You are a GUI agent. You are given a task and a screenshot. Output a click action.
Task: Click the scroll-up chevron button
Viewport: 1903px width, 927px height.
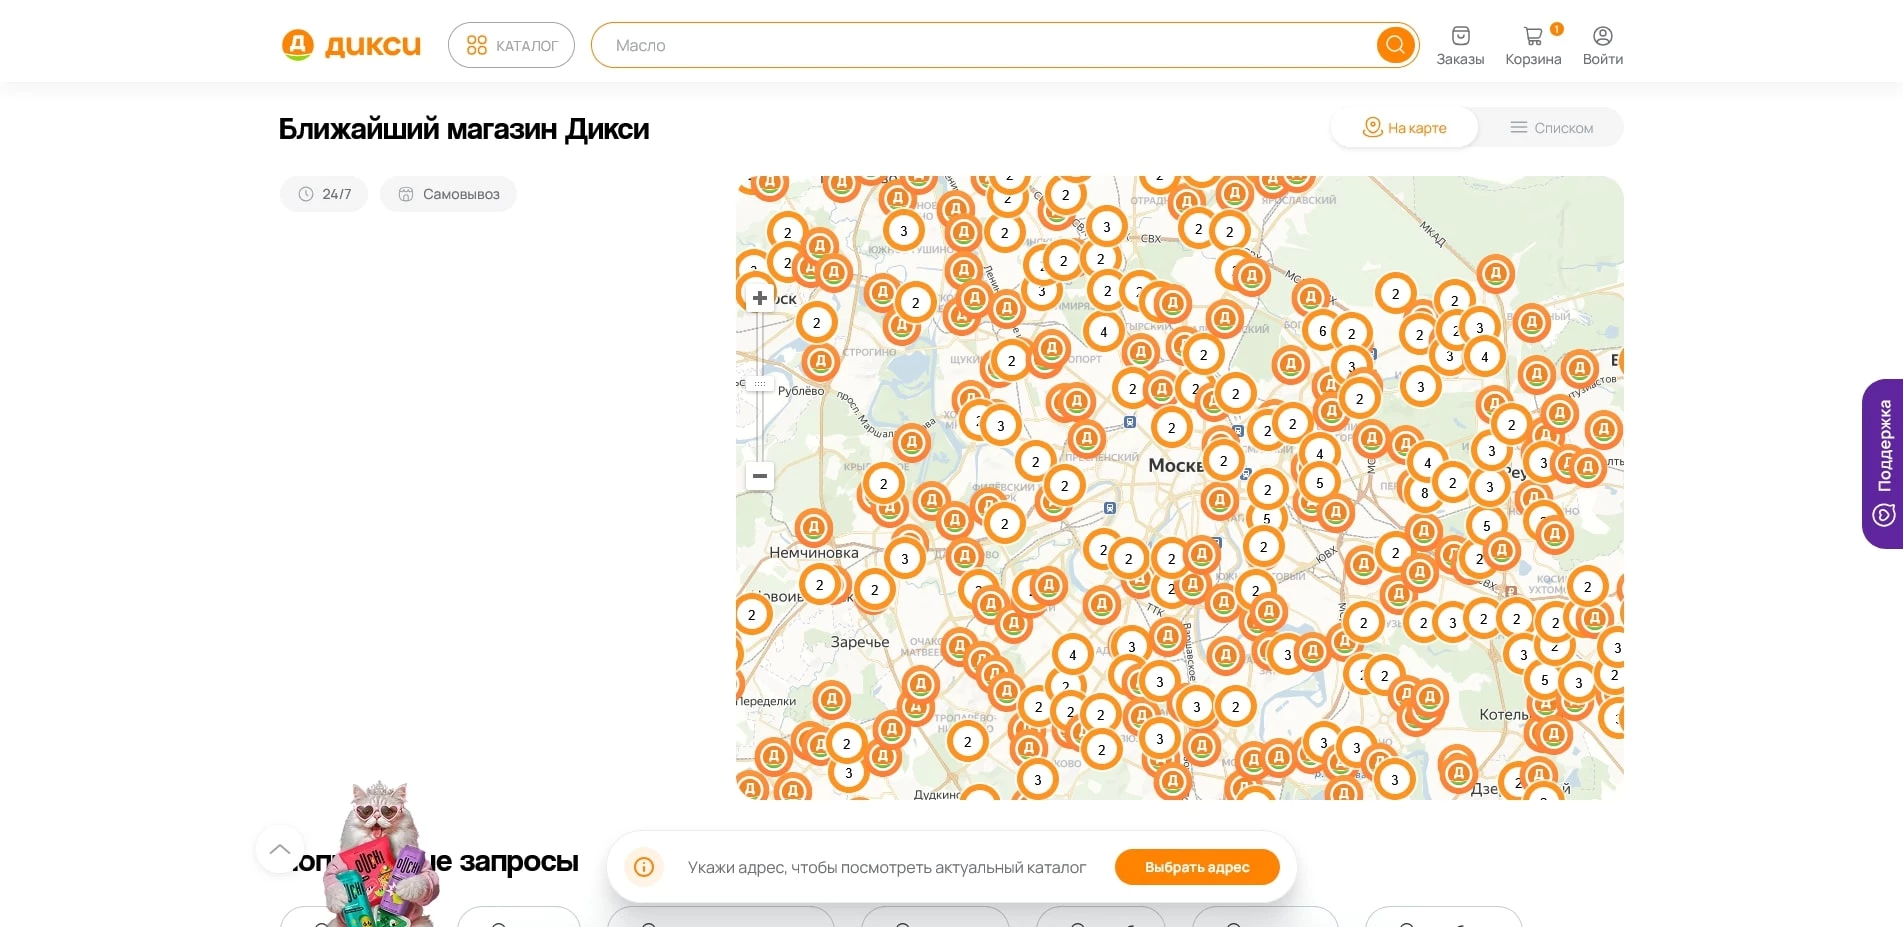280,849
